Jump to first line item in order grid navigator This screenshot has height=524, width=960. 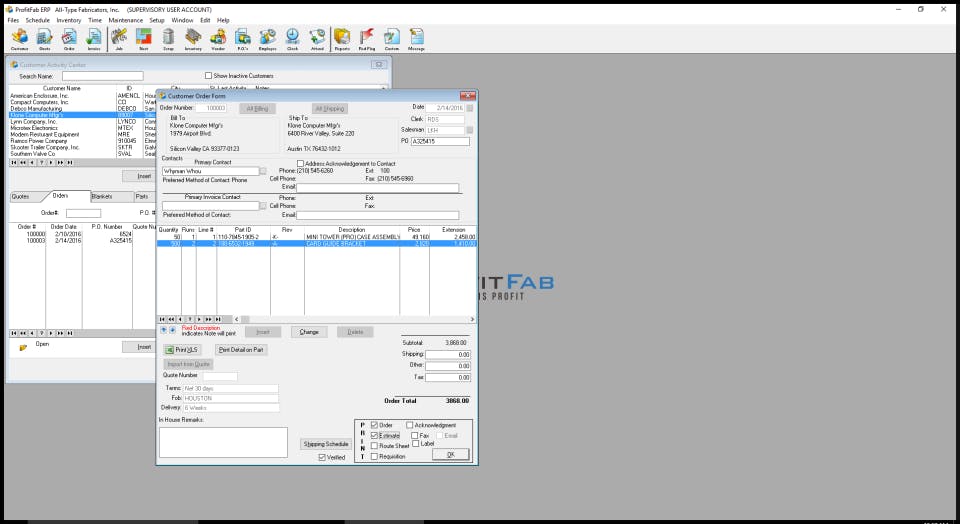(162, 320)
